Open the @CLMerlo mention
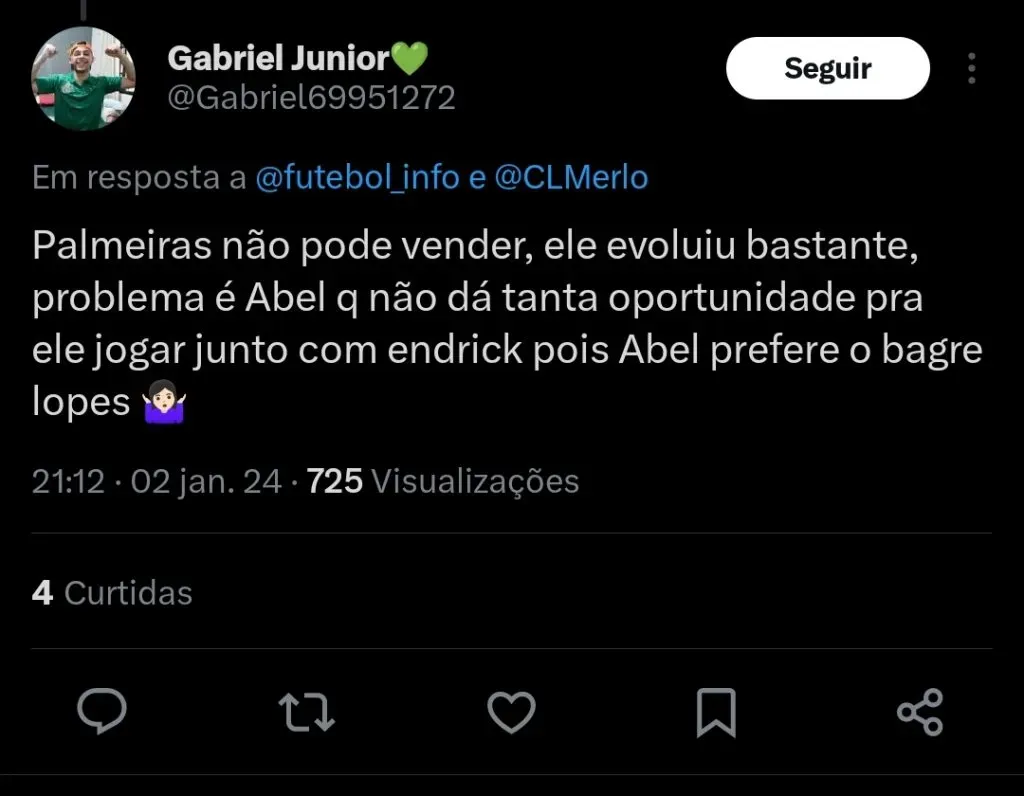The width and height of the screenshot is (1024, 796). [x=572, y=178]
